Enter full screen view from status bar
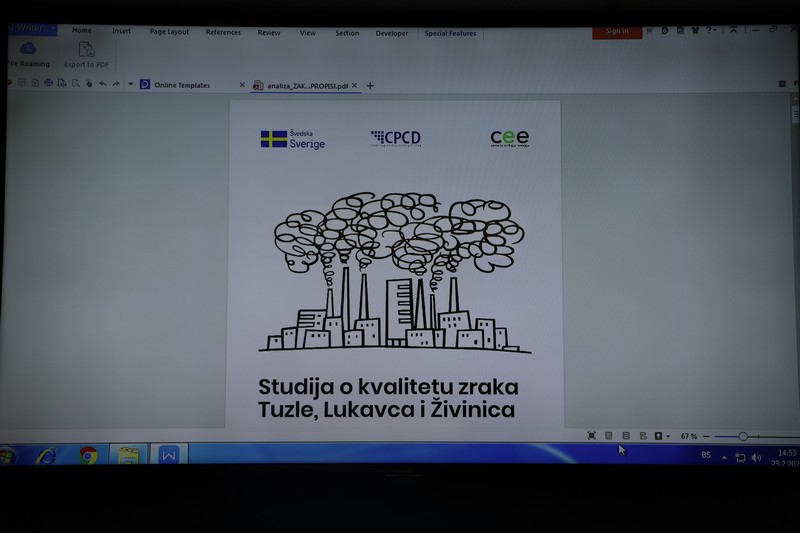Image resolution: width=800 pixels, height=533 pixels. point(591,436)
